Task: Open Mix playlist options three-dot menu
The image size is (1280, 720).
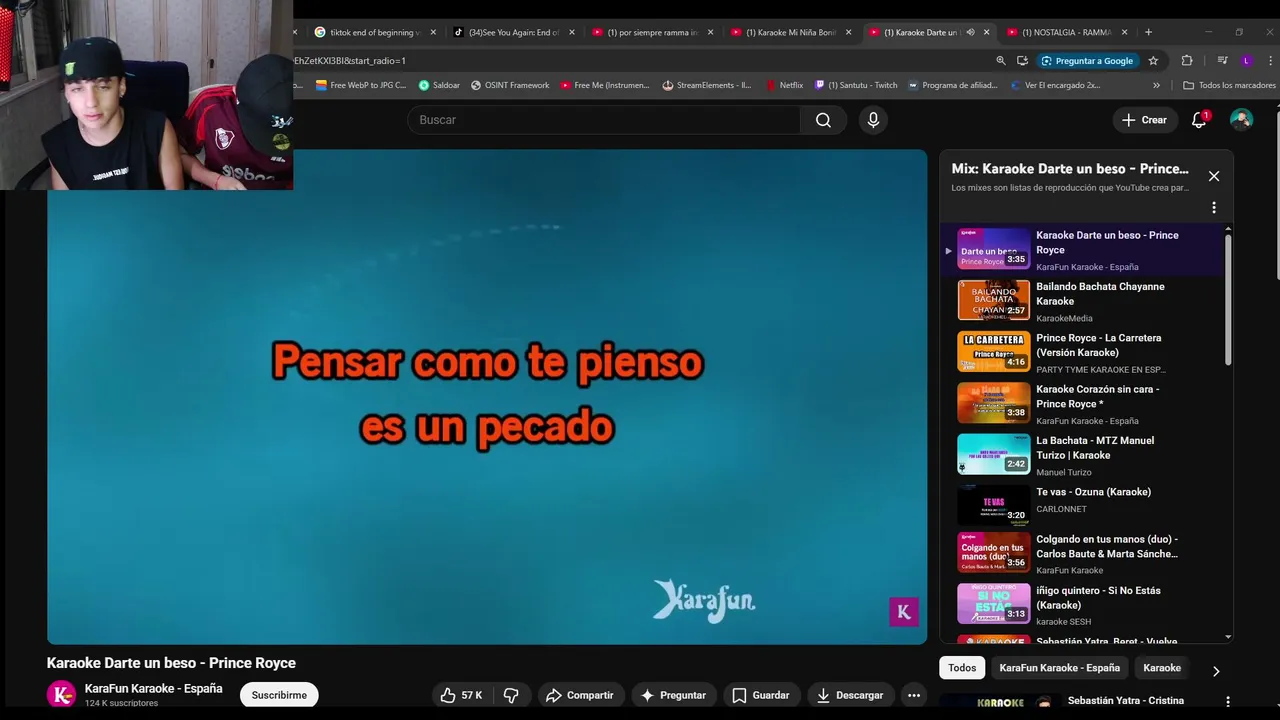Action: (1214, 208)
